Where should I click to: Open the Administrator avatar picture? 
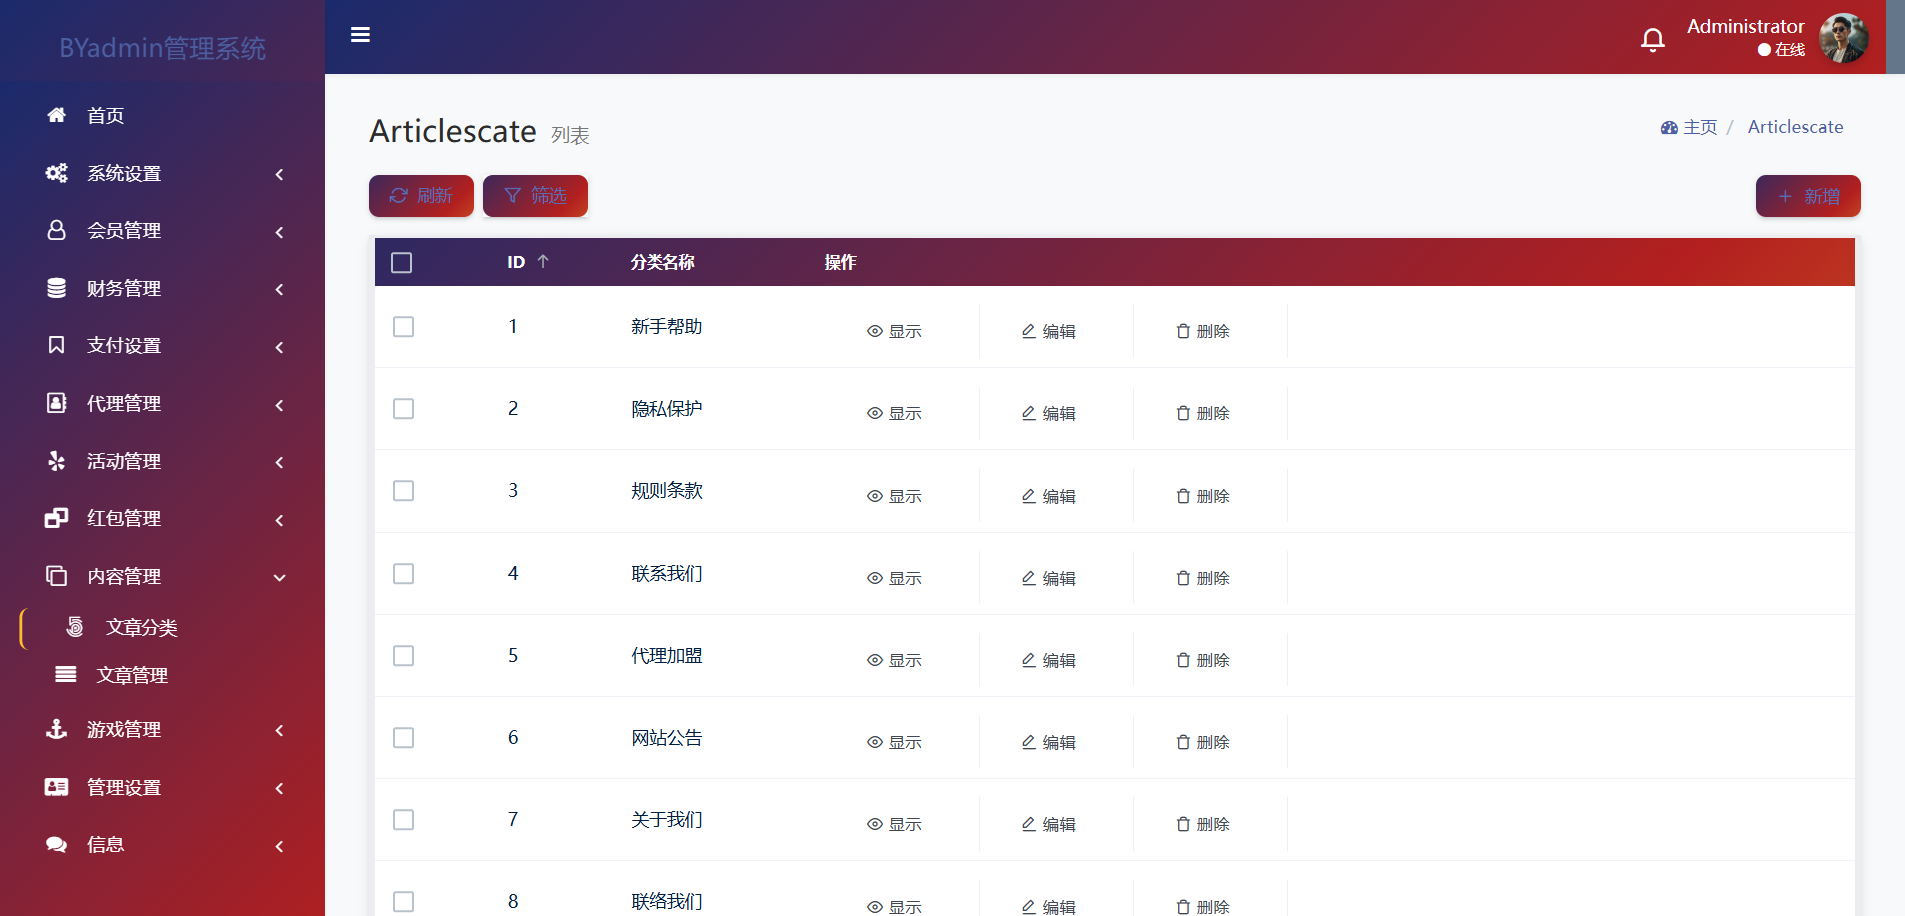[1844, 38]
